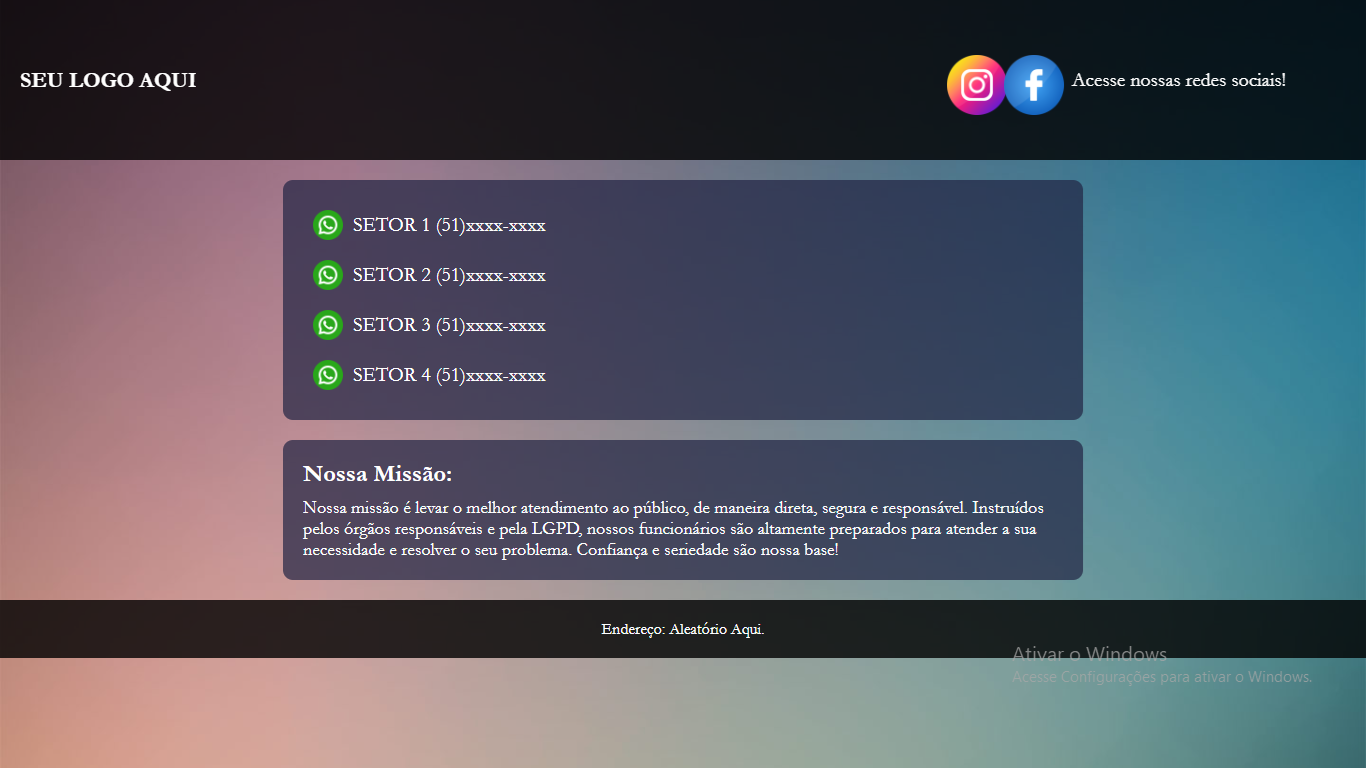This screenshot has height=768, width=1366.
Task: Click the 'Endereço: Aleatório Aqui.' footer text
Action: [683, 629]
